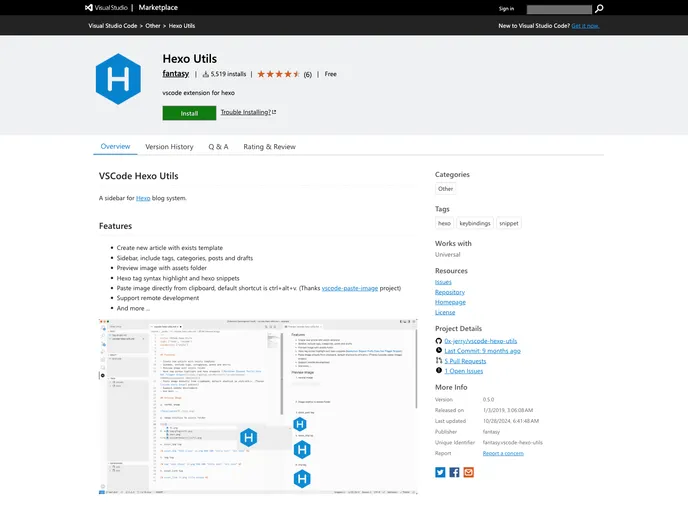The width and height of the screenshot is (688, 512).
Task: Open the Hexo link in description
Action: coord(143,198)
